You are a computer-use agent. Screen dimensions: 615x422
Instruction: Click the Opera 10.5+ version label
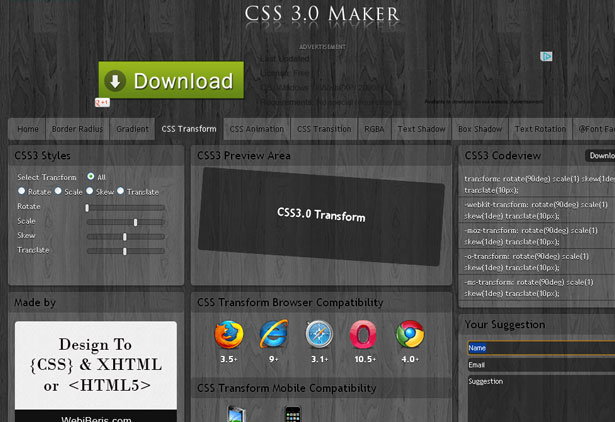tap(365, 359)
